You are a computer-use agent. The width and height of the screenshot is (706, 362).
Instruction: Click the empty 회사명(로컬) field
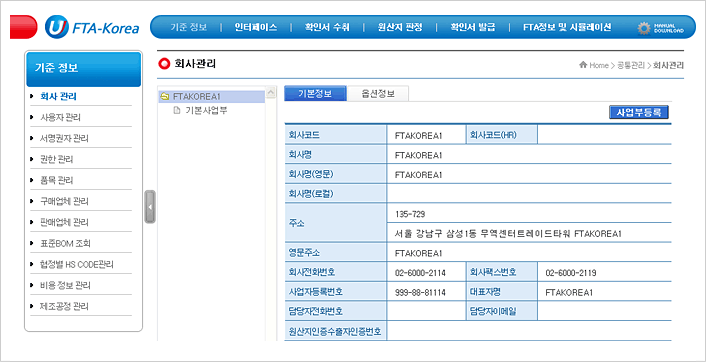(529, 194)
